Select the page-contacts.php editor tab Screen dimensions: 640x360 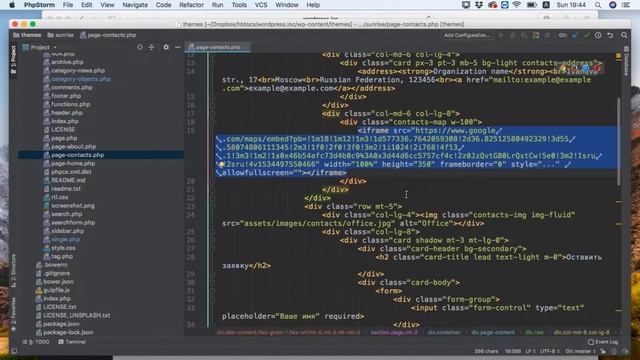pos(217,47)
